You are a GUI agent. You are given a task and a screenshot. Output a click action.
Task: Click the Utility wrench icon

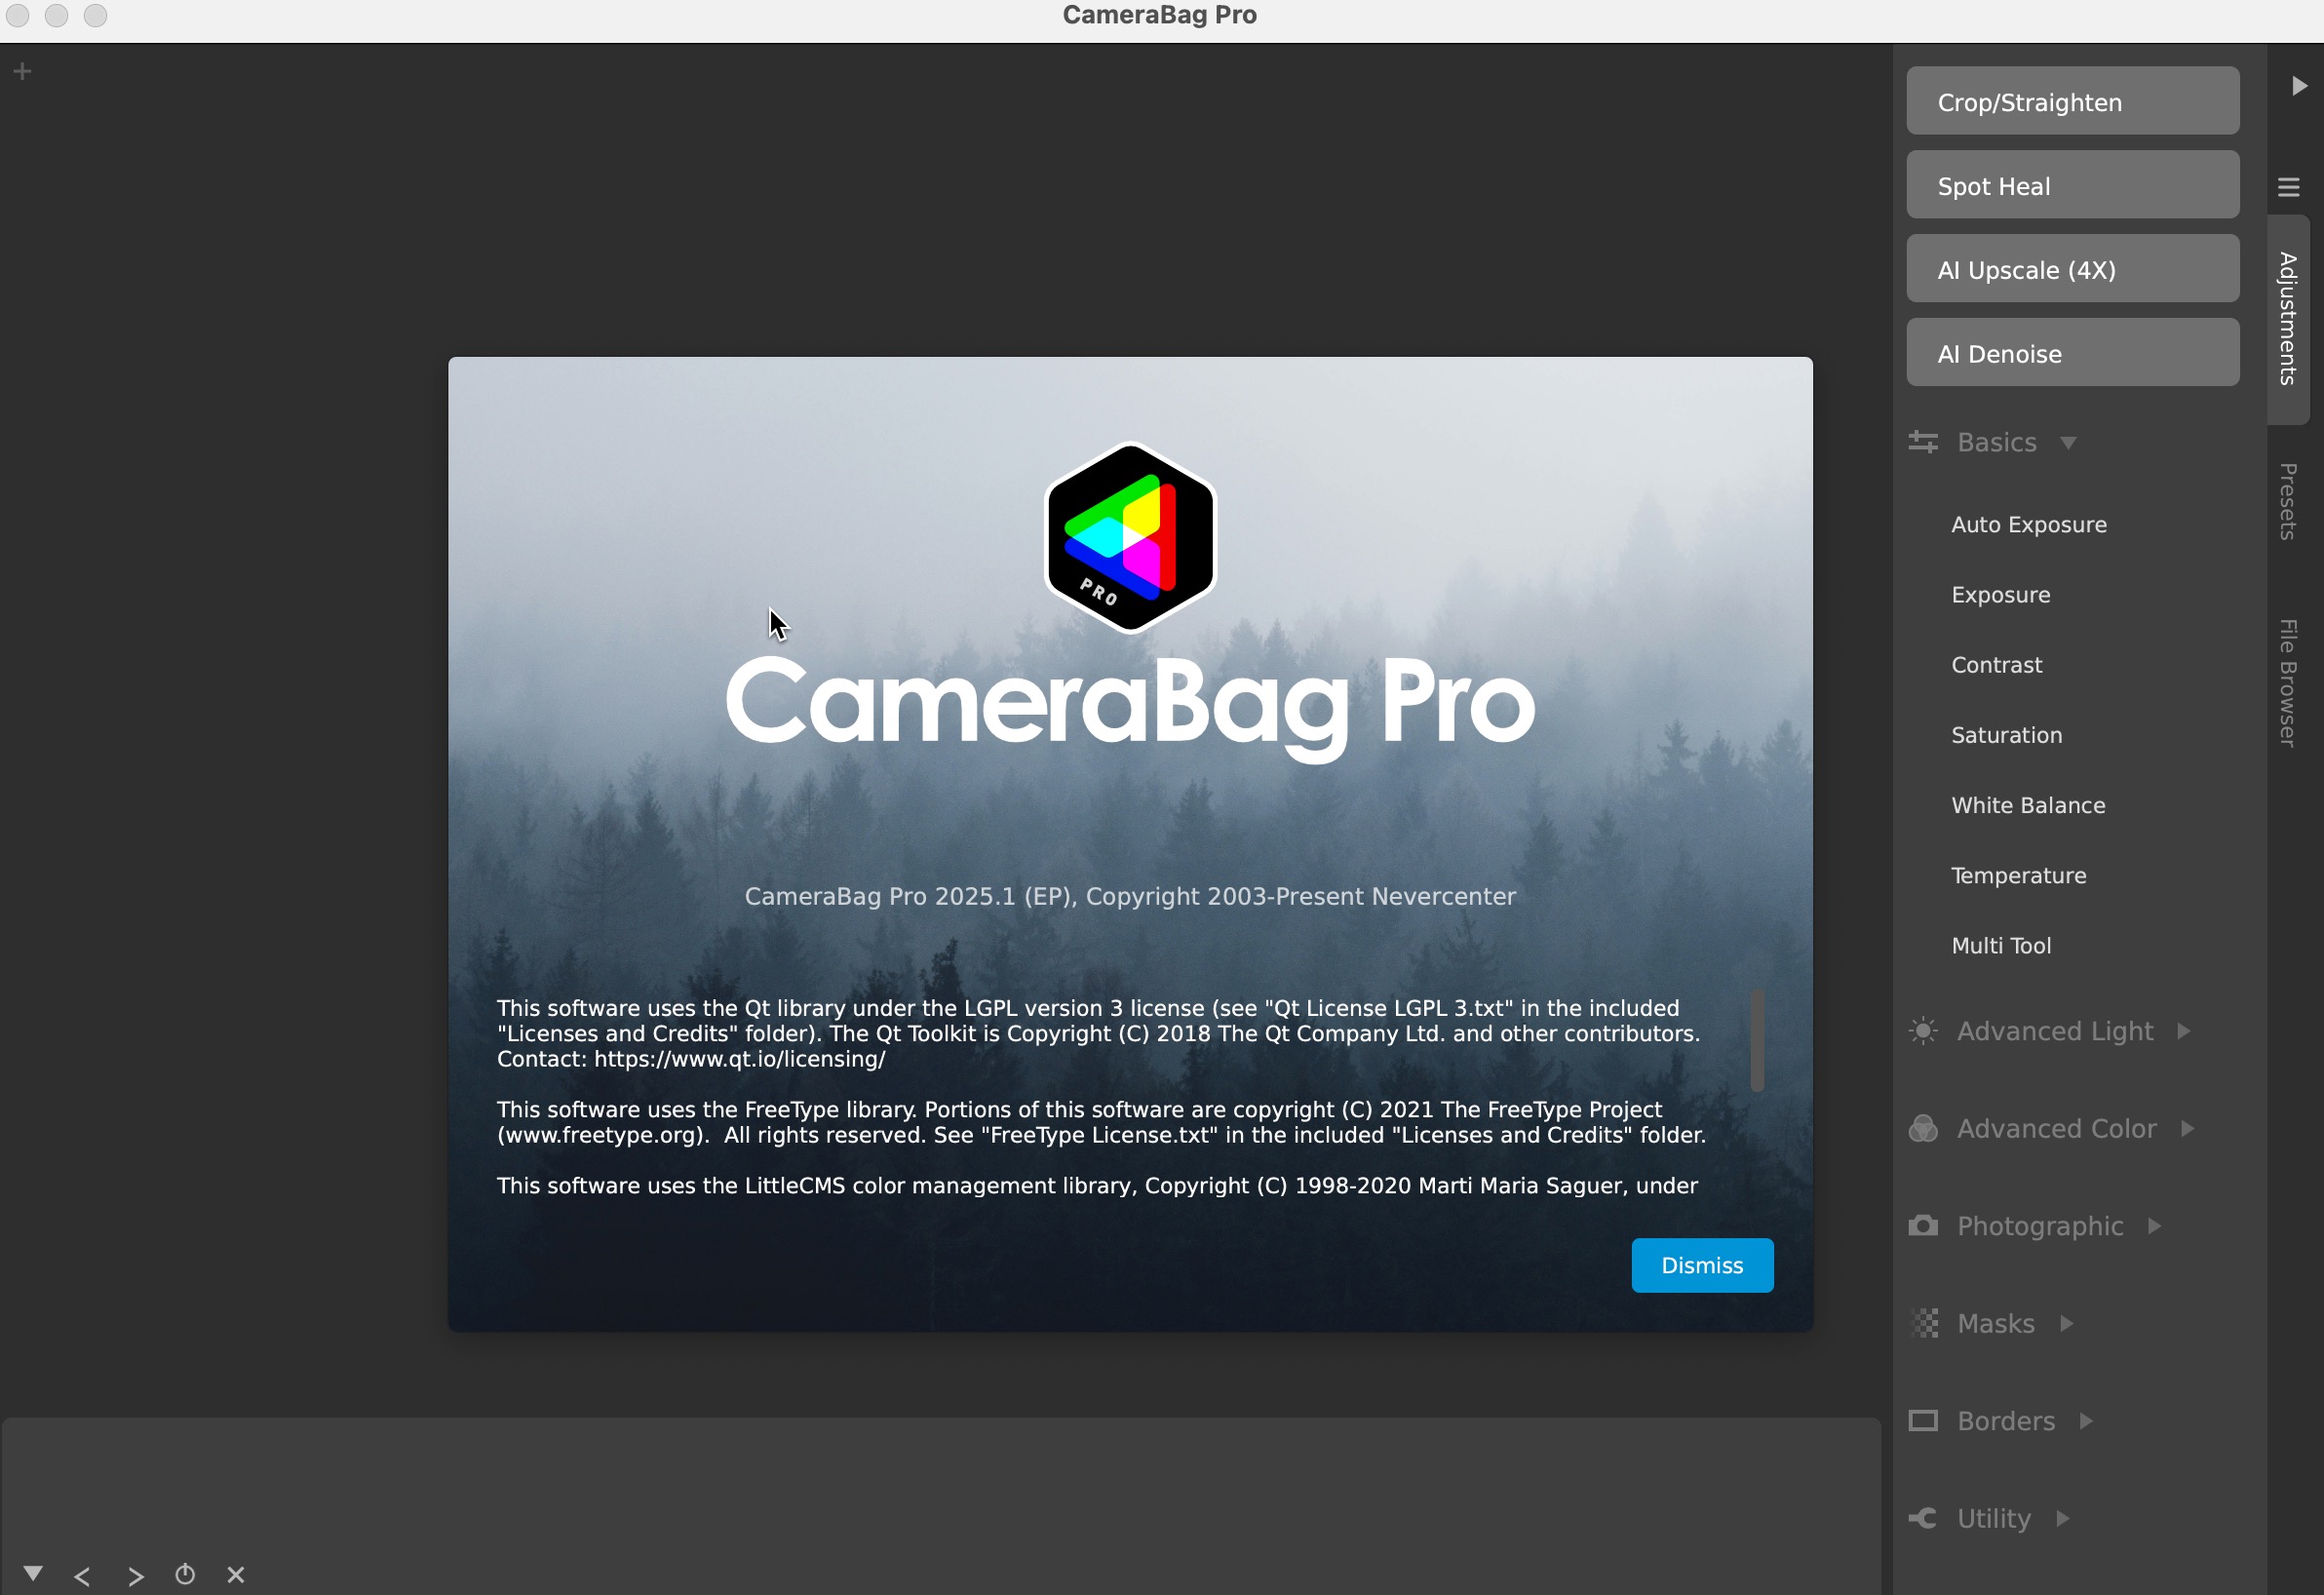1922,1519
